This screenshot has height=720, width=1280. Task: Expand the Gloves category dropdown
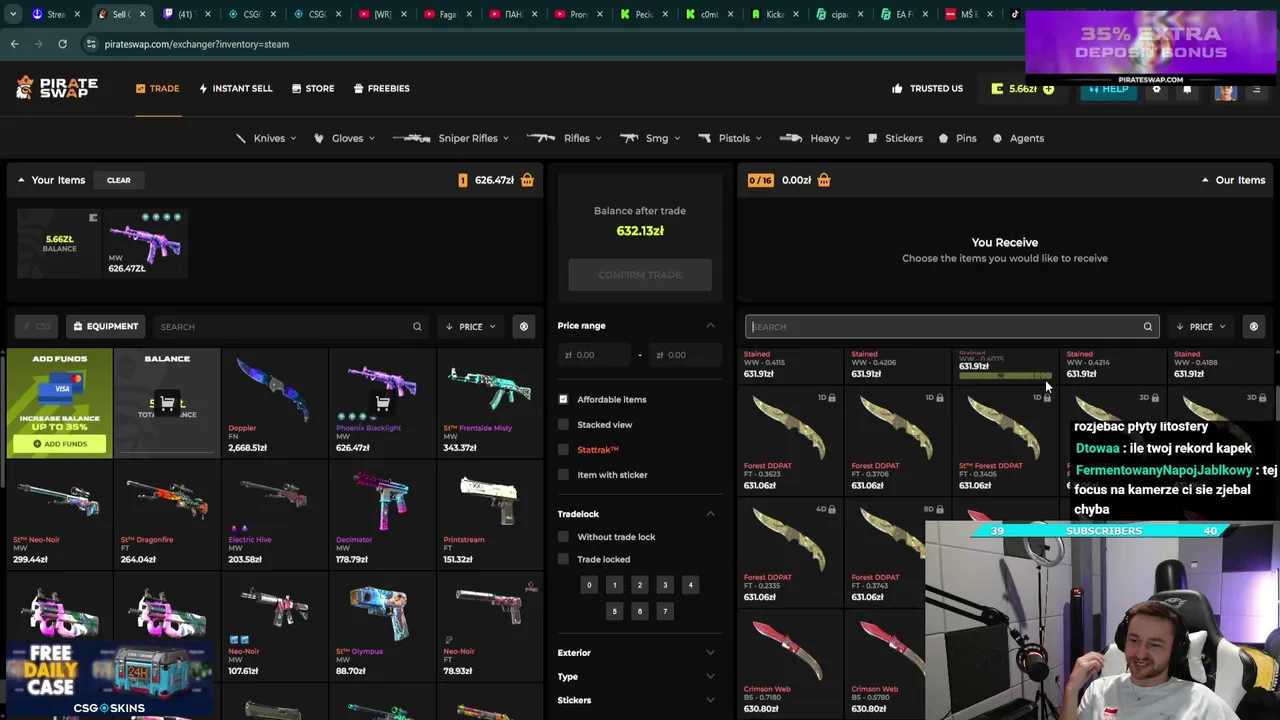click(345, 138)
